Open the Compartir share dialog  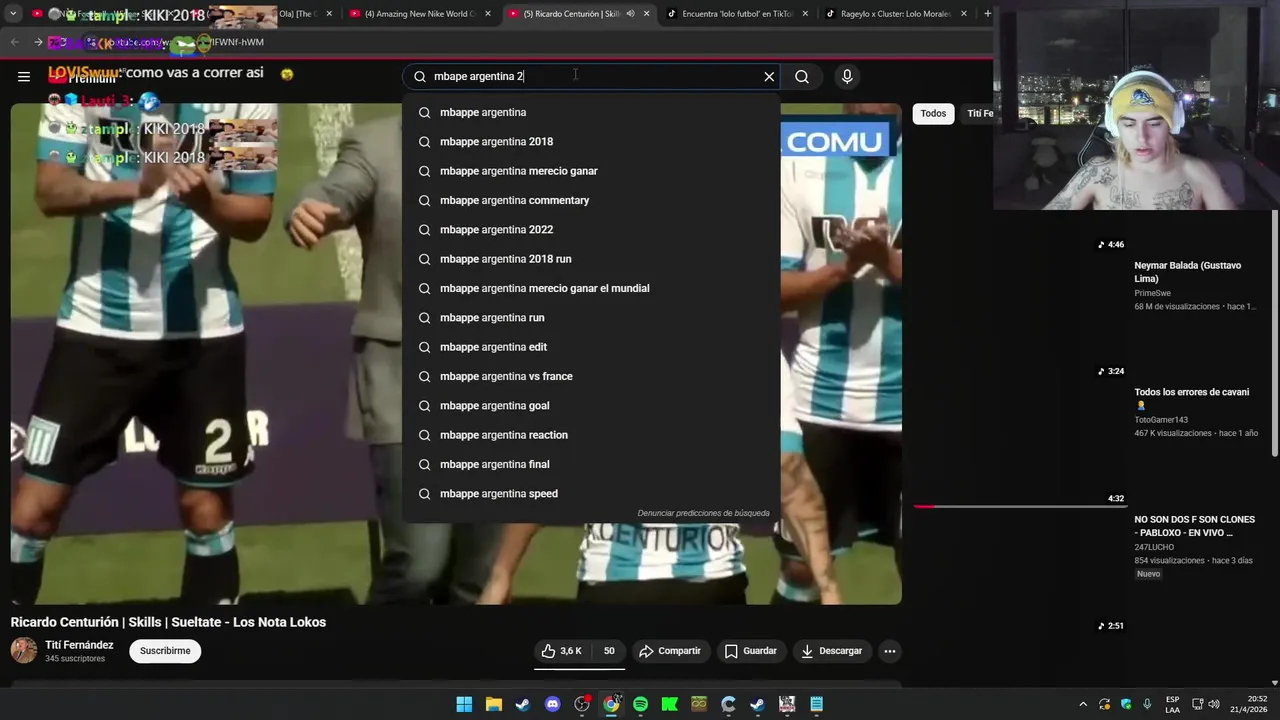tap(670, 651)
